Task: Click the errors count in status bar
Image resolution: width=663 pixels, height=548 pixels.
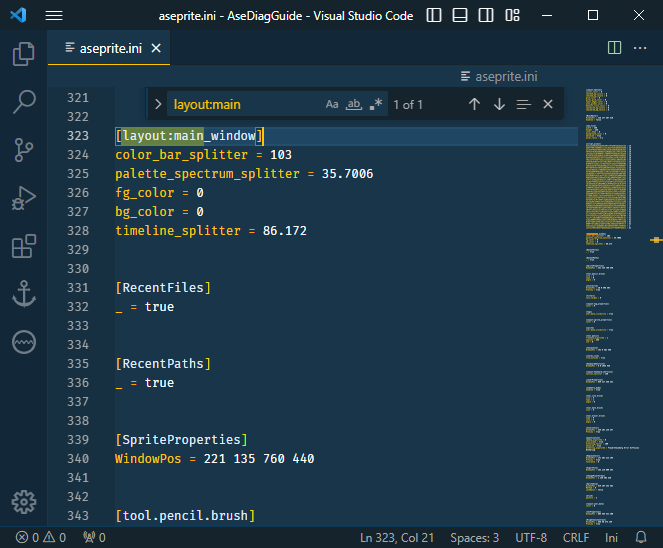Action: [27, 537]
